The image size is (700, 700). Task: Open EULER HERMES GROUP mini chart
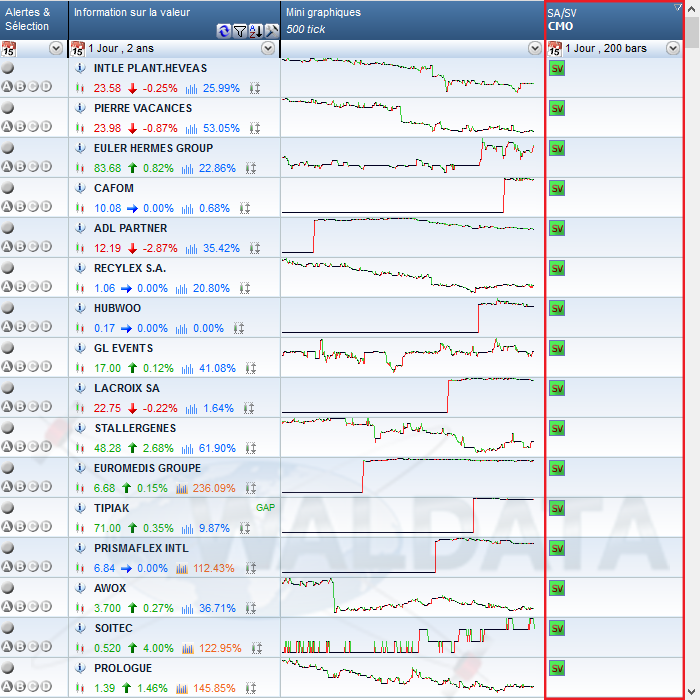tap(408, 155)
